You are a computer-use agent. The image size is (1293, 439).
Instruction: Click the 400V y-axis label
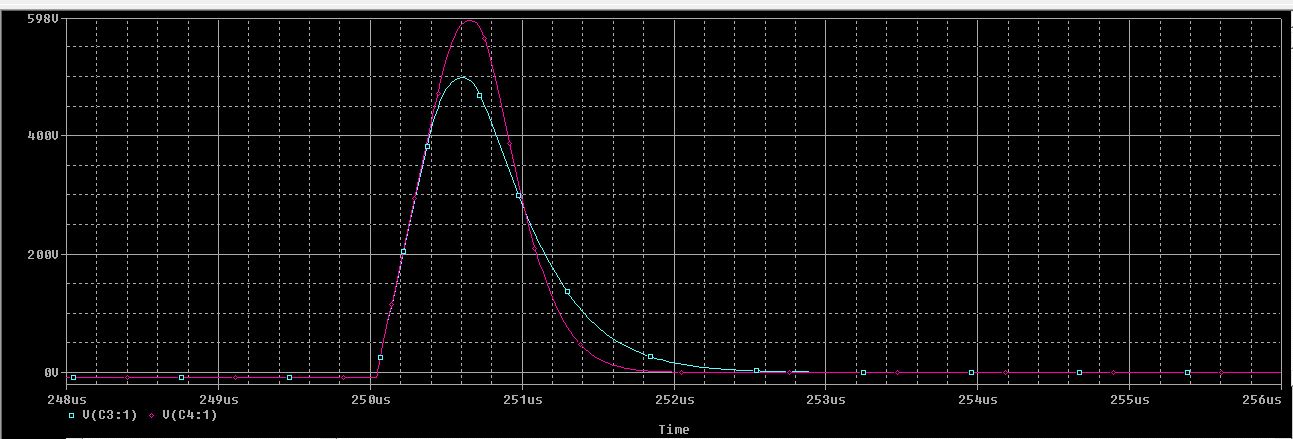click(x=44, y=135)
